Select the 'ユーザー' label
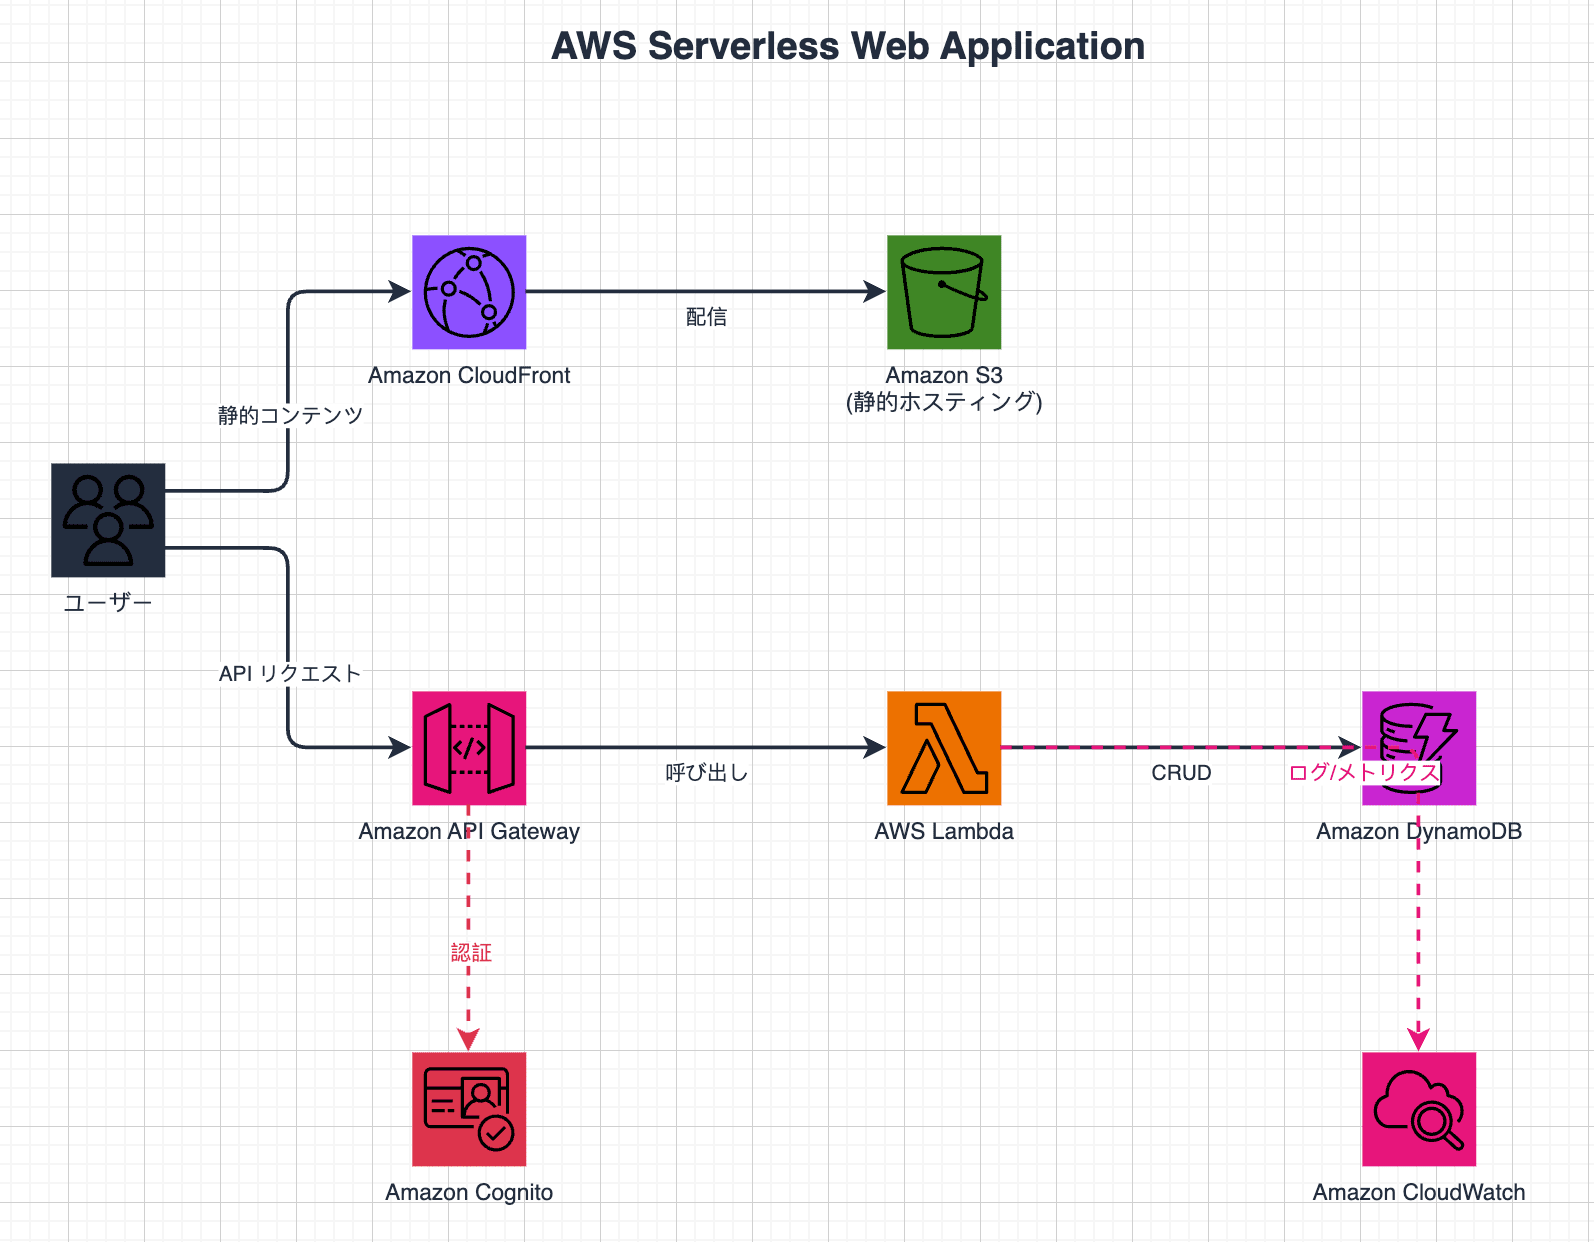 coord(108,603)
